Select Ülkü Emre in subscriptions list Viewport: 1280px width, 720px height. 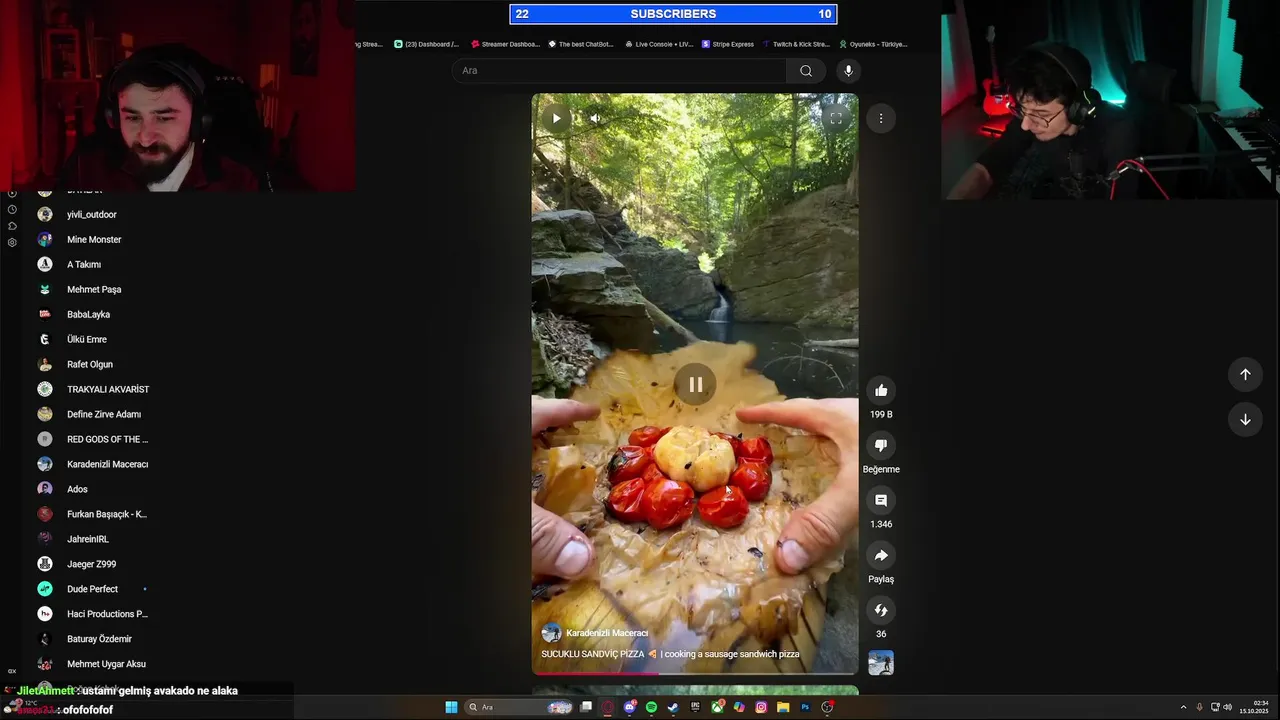[87, 340]
